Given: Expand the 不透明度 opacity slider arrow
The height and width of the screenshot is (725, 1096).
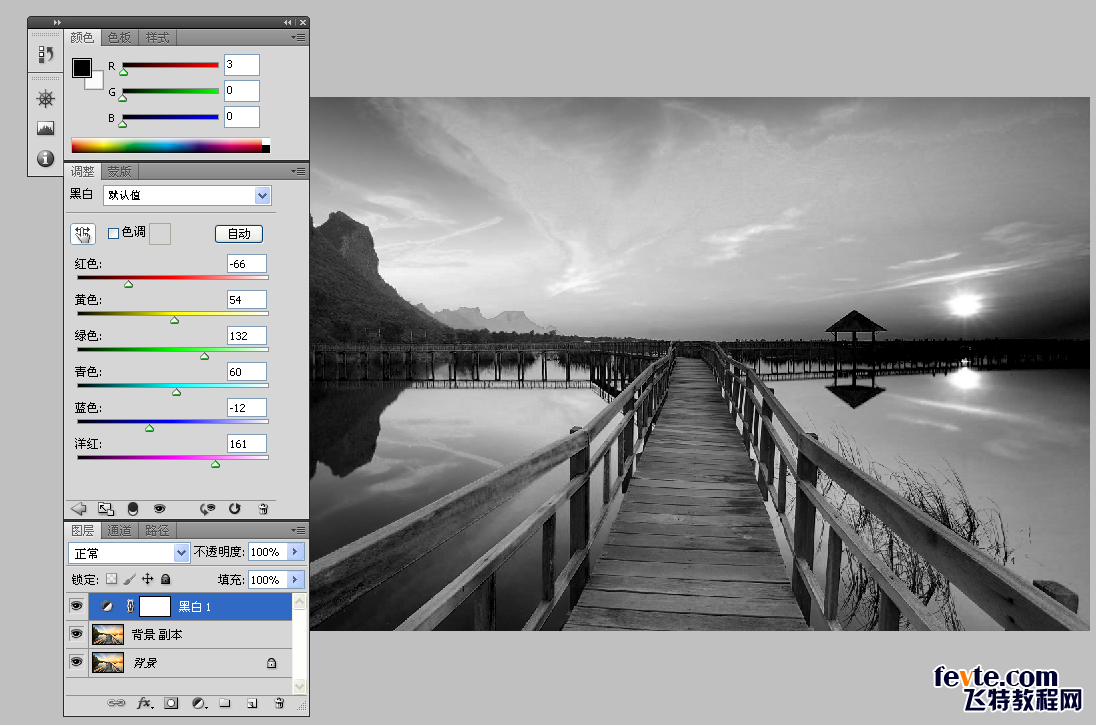Looking at the screenshot, I should click(295, 552).
